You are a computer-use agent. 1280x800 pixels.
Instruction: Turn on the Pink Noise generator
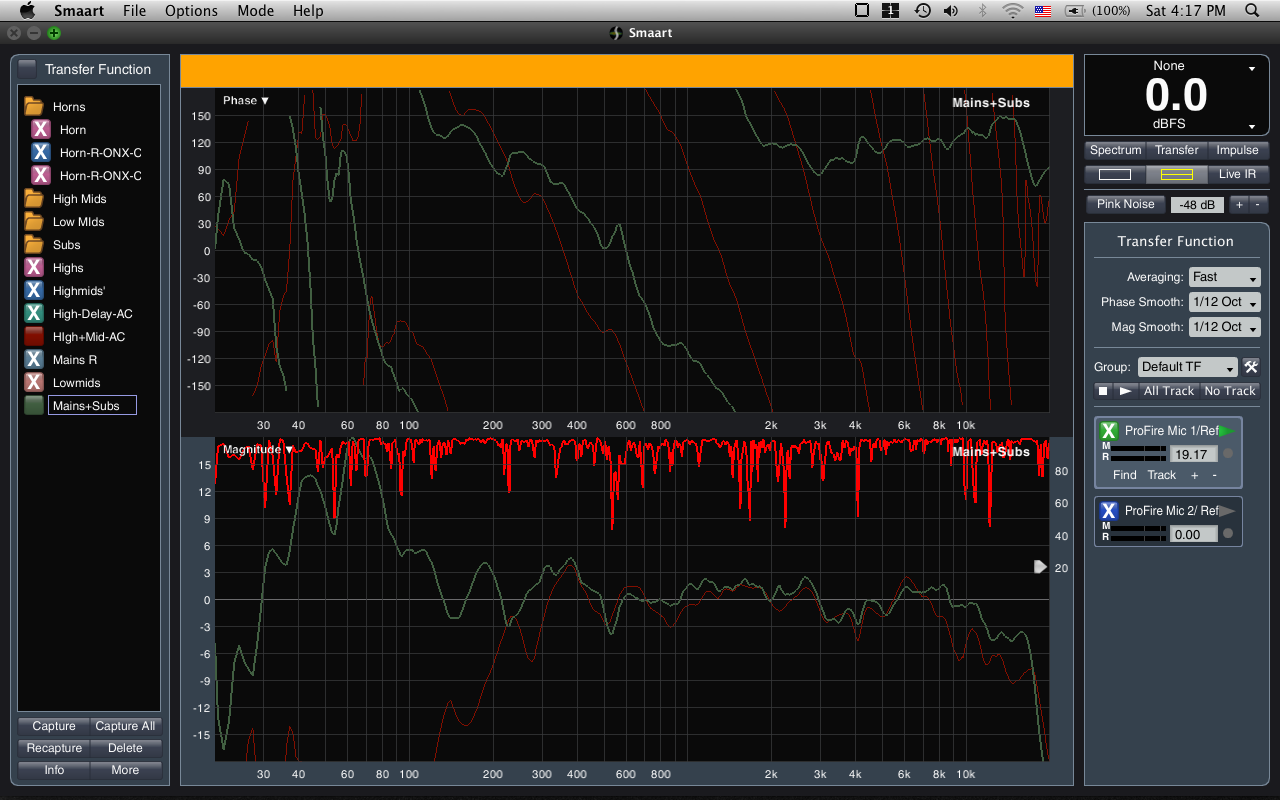coord(1125,204)
